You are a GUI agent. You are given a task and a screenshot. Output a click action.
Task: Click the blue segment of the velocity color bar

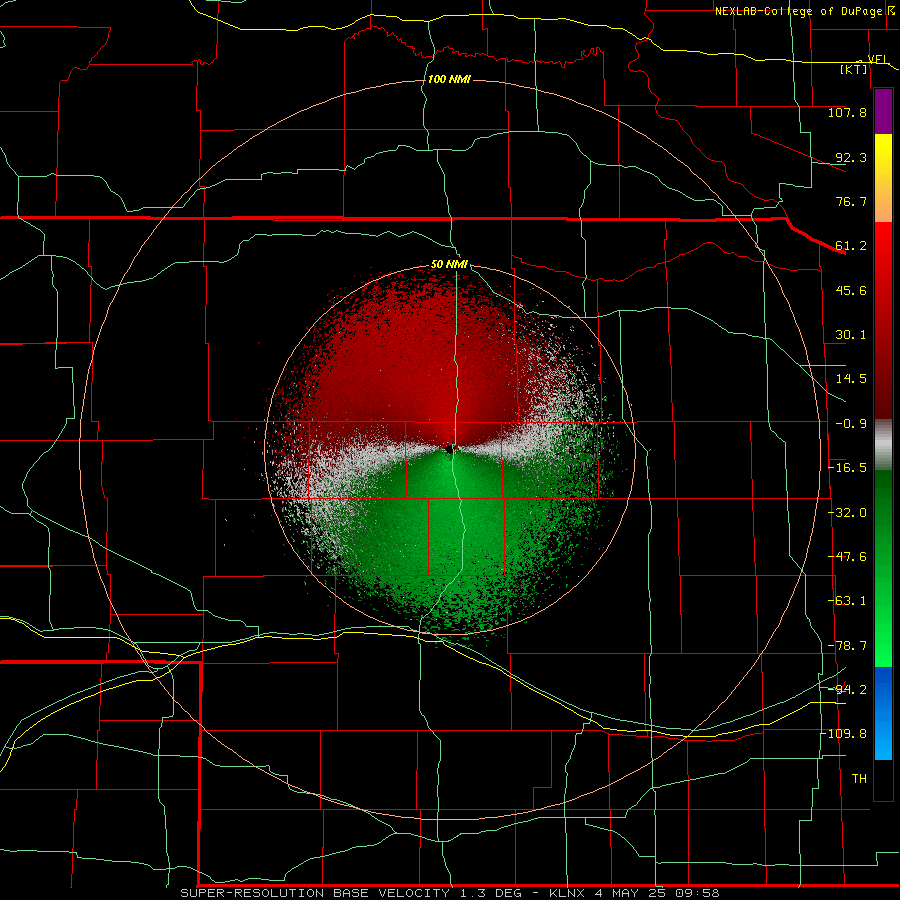click(883, 713)
